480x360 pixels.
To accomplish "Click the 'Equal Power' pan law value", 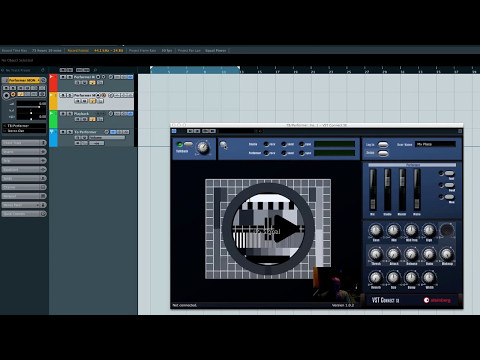I will (216, 50).
